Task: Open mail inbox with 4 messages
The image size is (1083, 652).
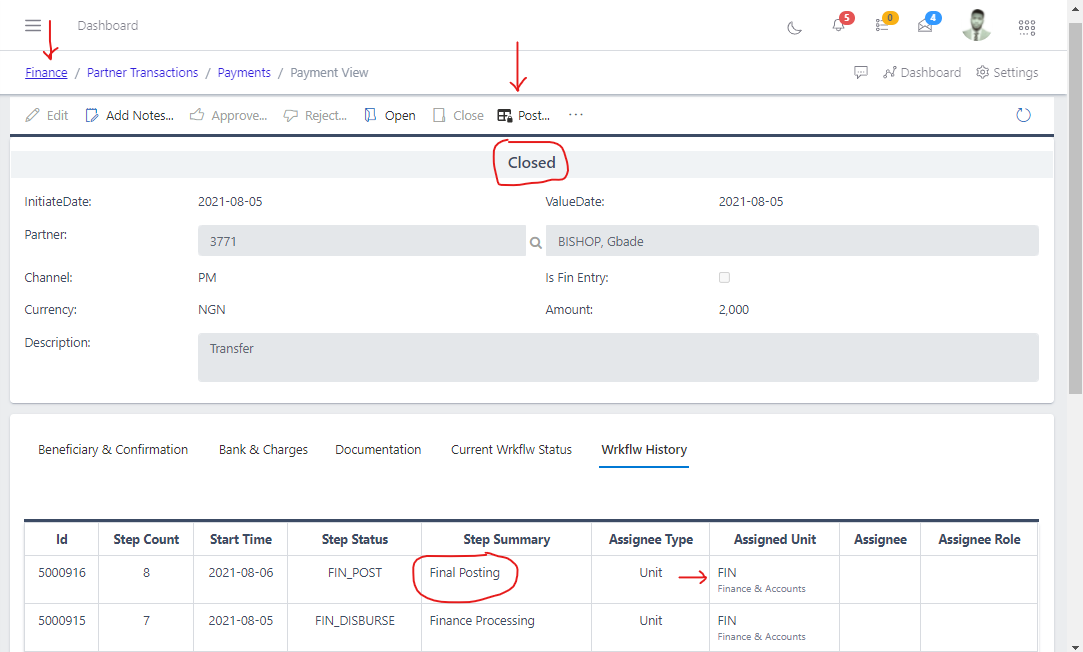Action: click(x=925, y=26)
